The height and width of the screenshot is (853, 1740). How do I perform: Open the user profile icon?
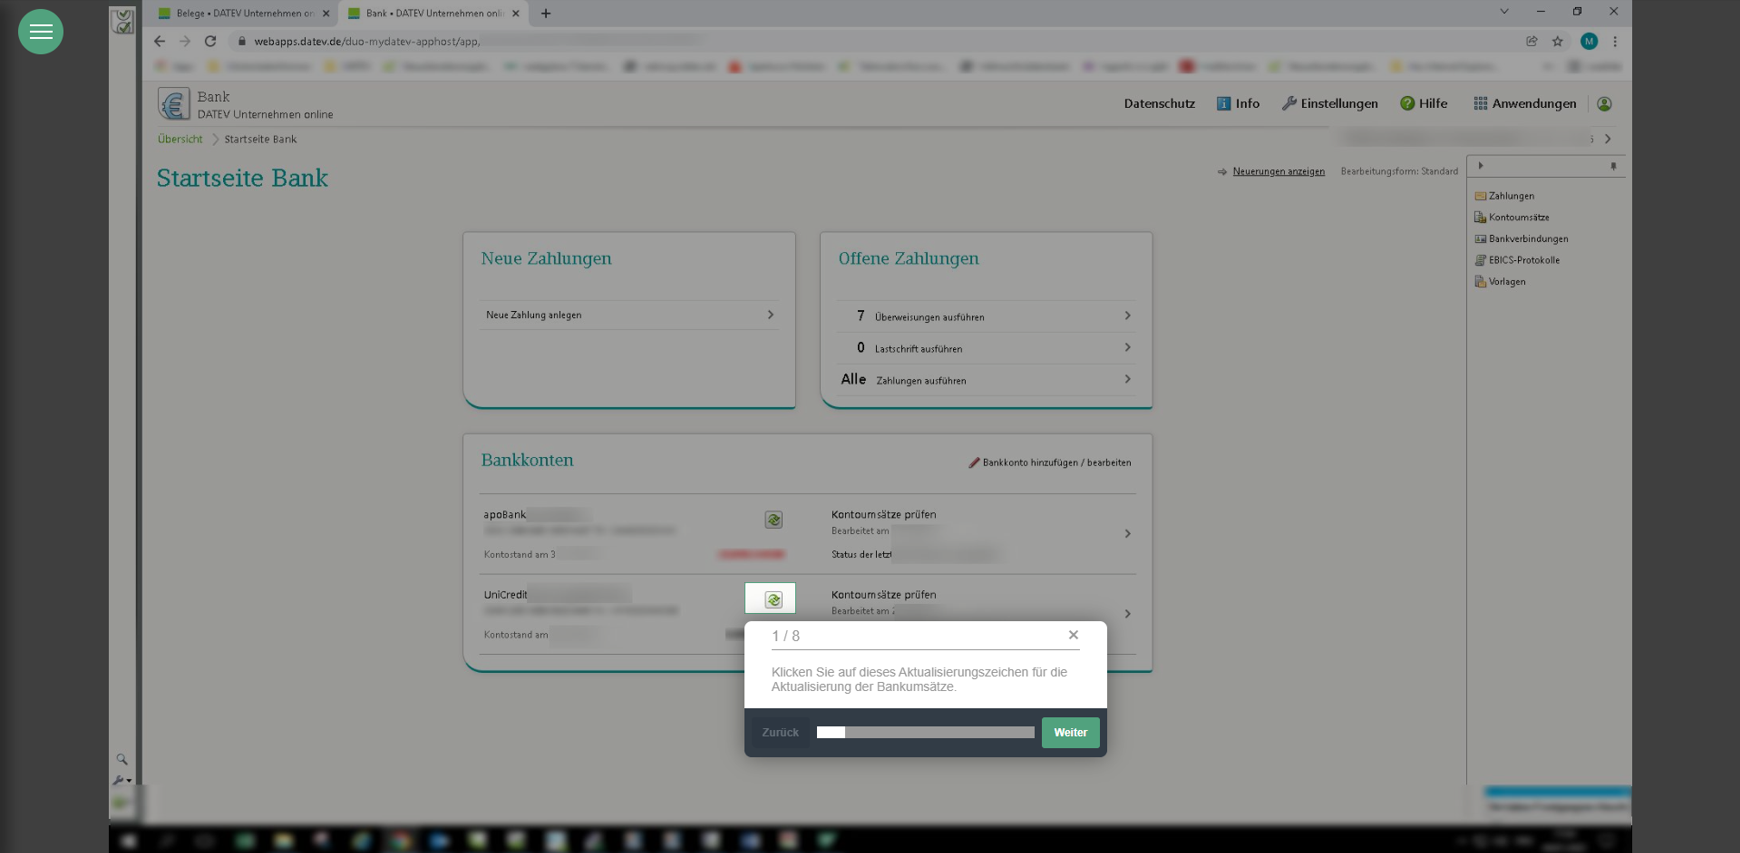pyautogui.click(x=1604, y=104)
